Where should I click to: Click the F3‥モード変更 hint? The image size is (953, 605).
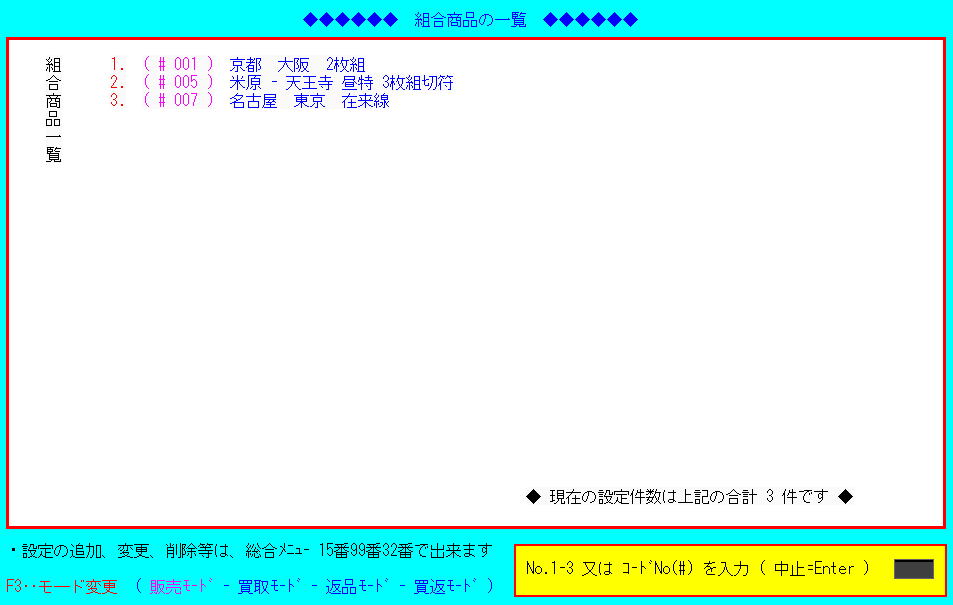(61, 586)
